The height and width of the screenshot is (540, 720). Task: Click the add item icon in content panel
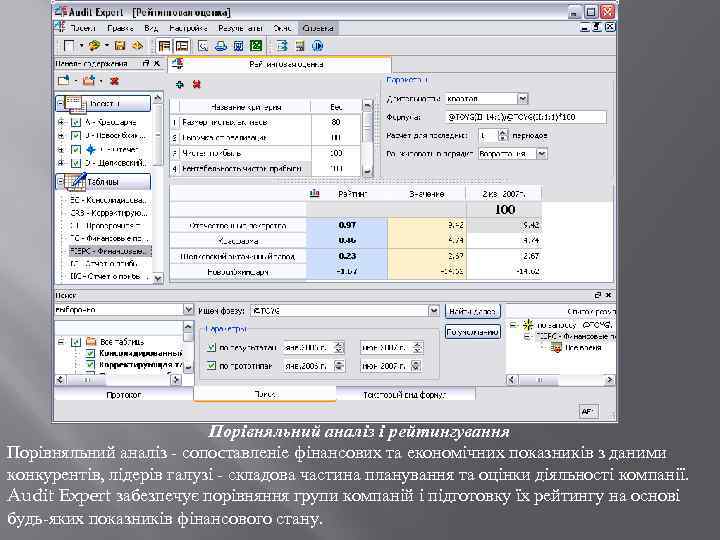(63, 81)
